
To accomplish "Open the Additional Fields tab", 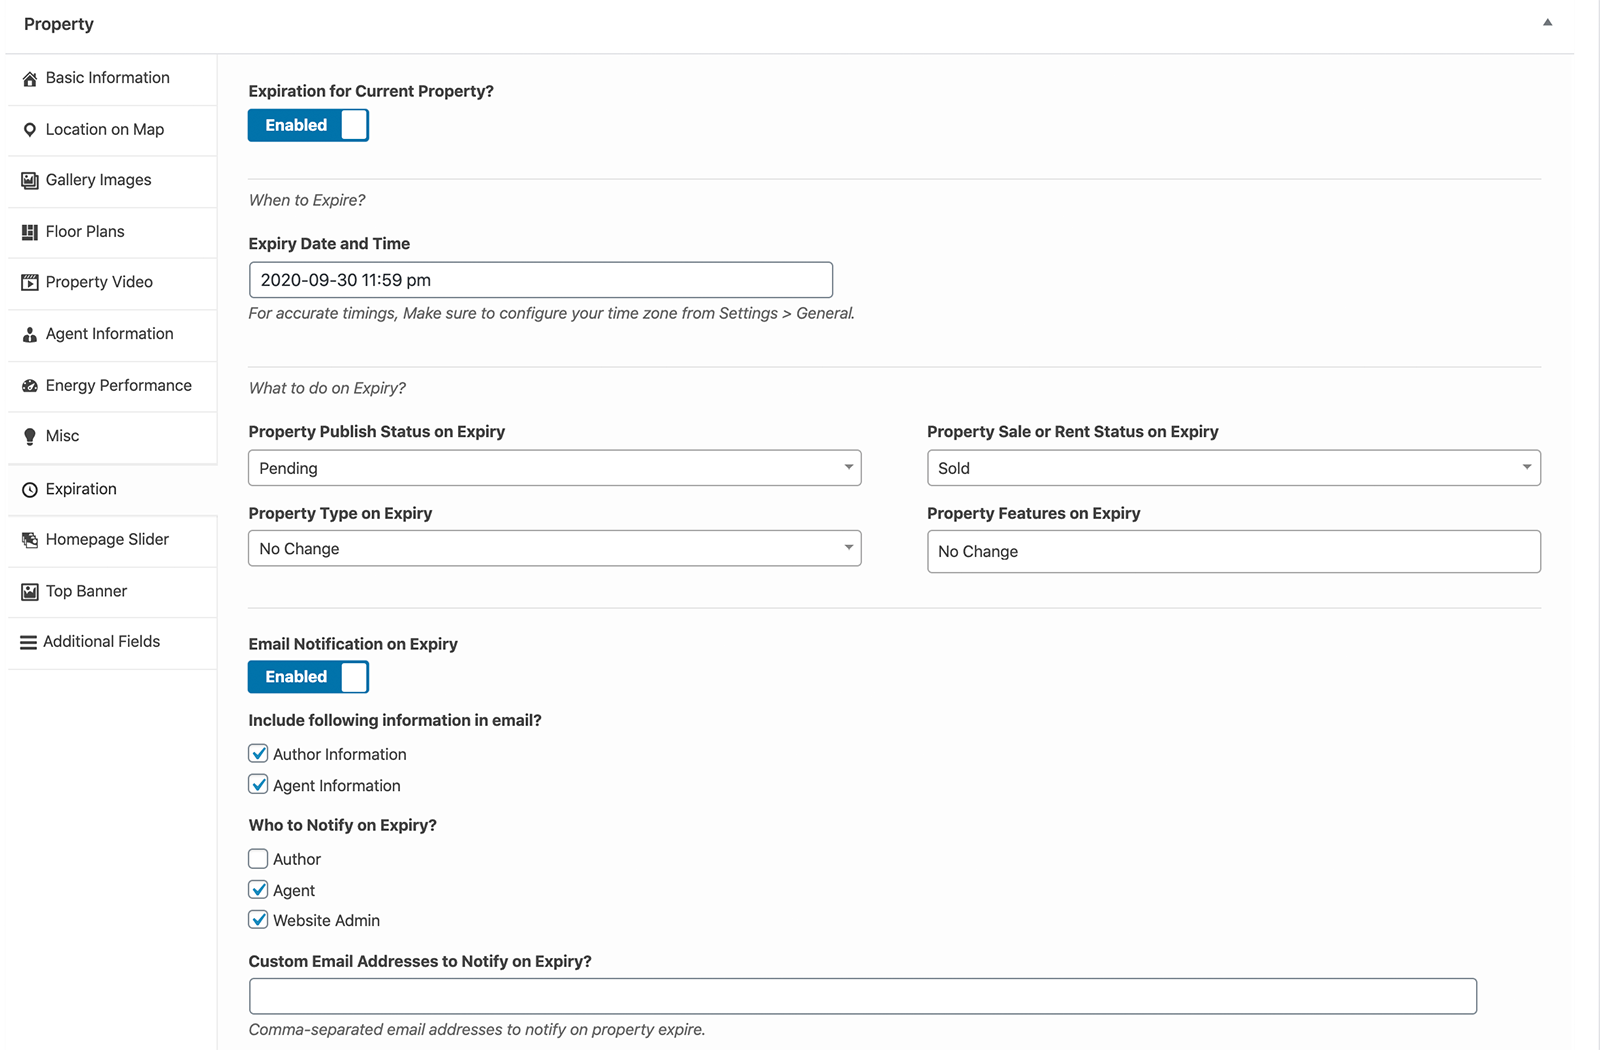I will pyautogui.click(x=101, y=642).
